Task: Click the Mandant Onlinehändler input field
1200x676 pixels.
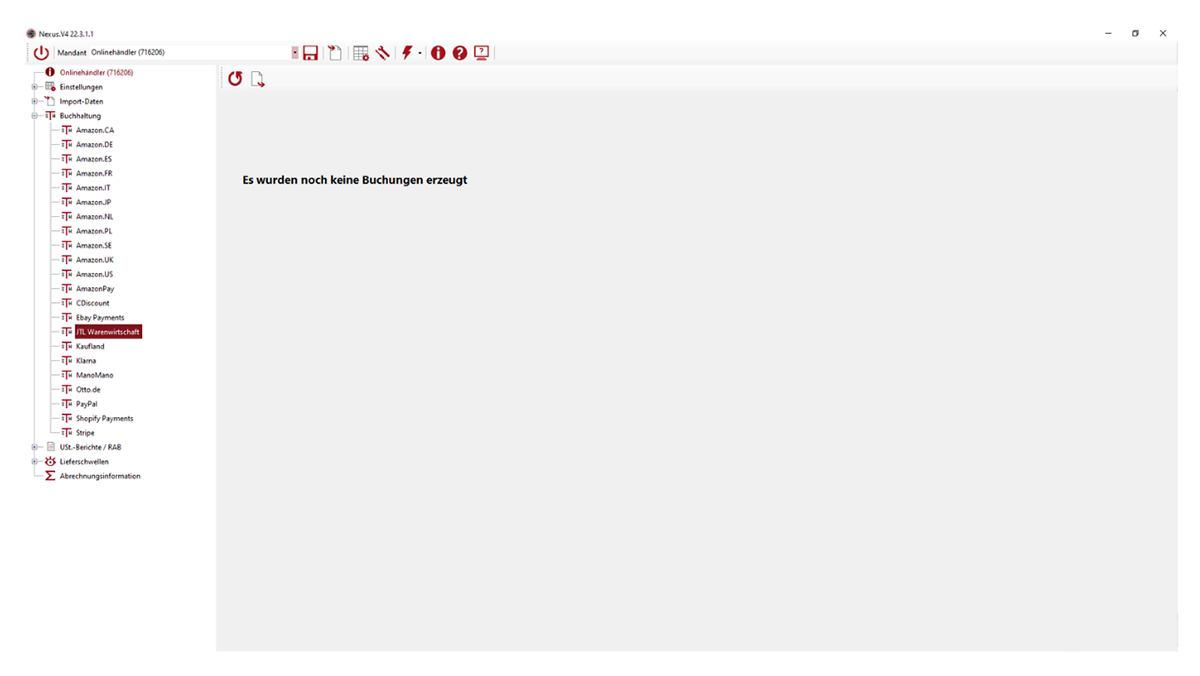Action: point(188,53)
